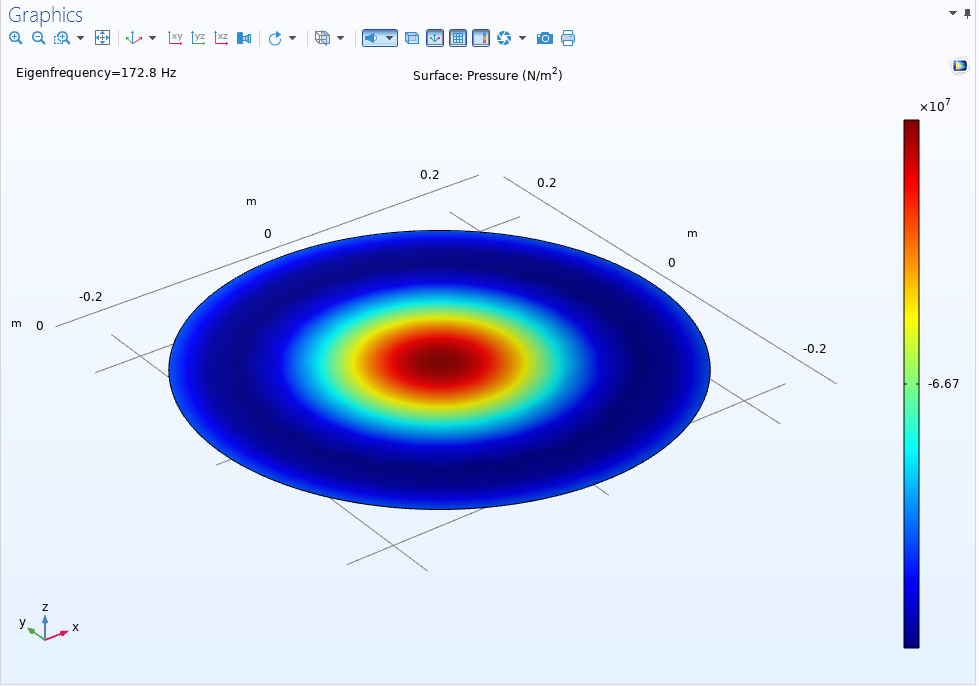Open the rotate view dropdown arrow
Image resolution: width=979 pixels, height=686 pixels.
pos(292,38)
